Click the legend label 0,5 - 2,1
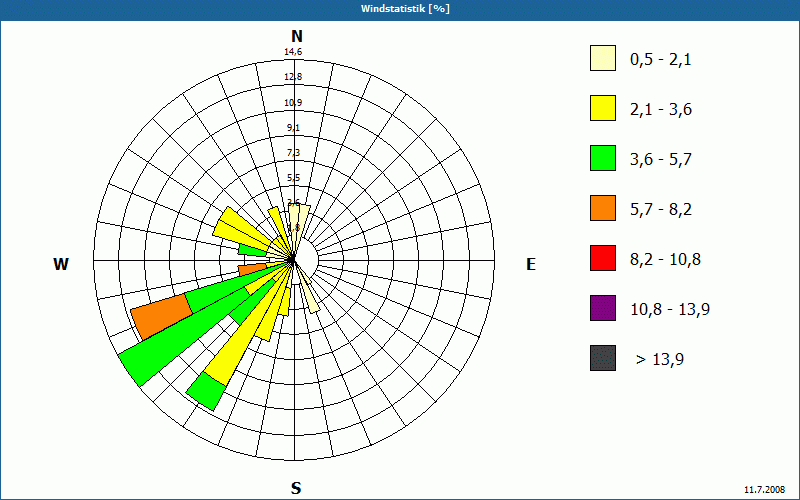800x500 pixels. tap(661, 60)
